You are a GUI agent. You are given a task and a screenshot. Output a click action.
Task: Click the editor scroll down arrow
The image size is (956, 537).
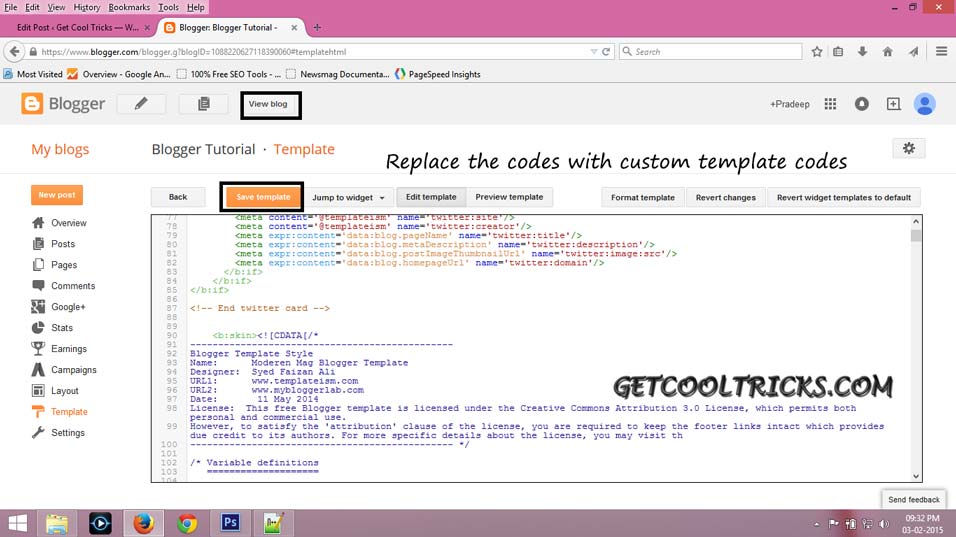(x=916, y=476)
